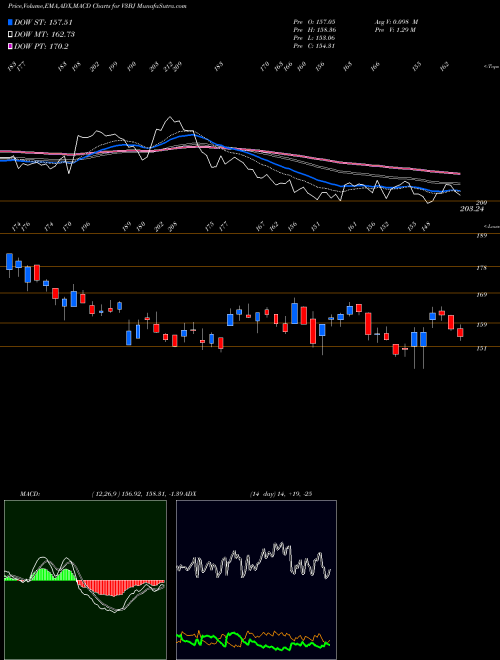The height and width of the screenshot is (660, 500).
Task: Open the ADX indicator chart panel
Action: pyautogui.click(x=256, y=580)
